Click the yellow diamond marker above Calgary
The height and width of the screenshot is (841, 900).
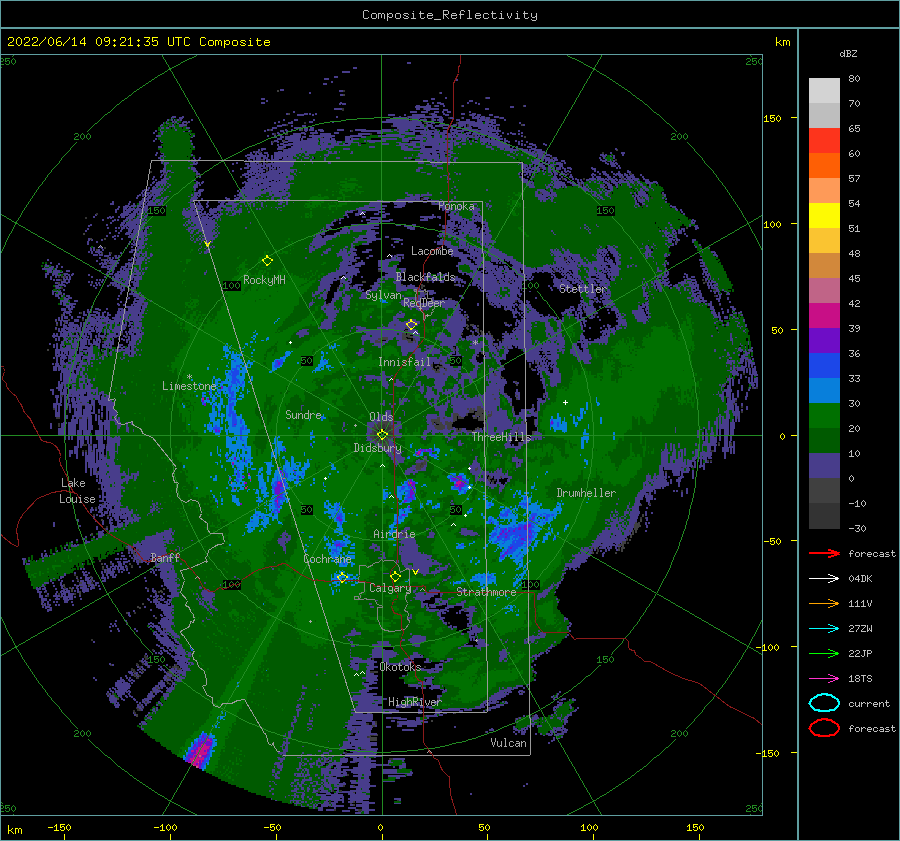[395, 576]
